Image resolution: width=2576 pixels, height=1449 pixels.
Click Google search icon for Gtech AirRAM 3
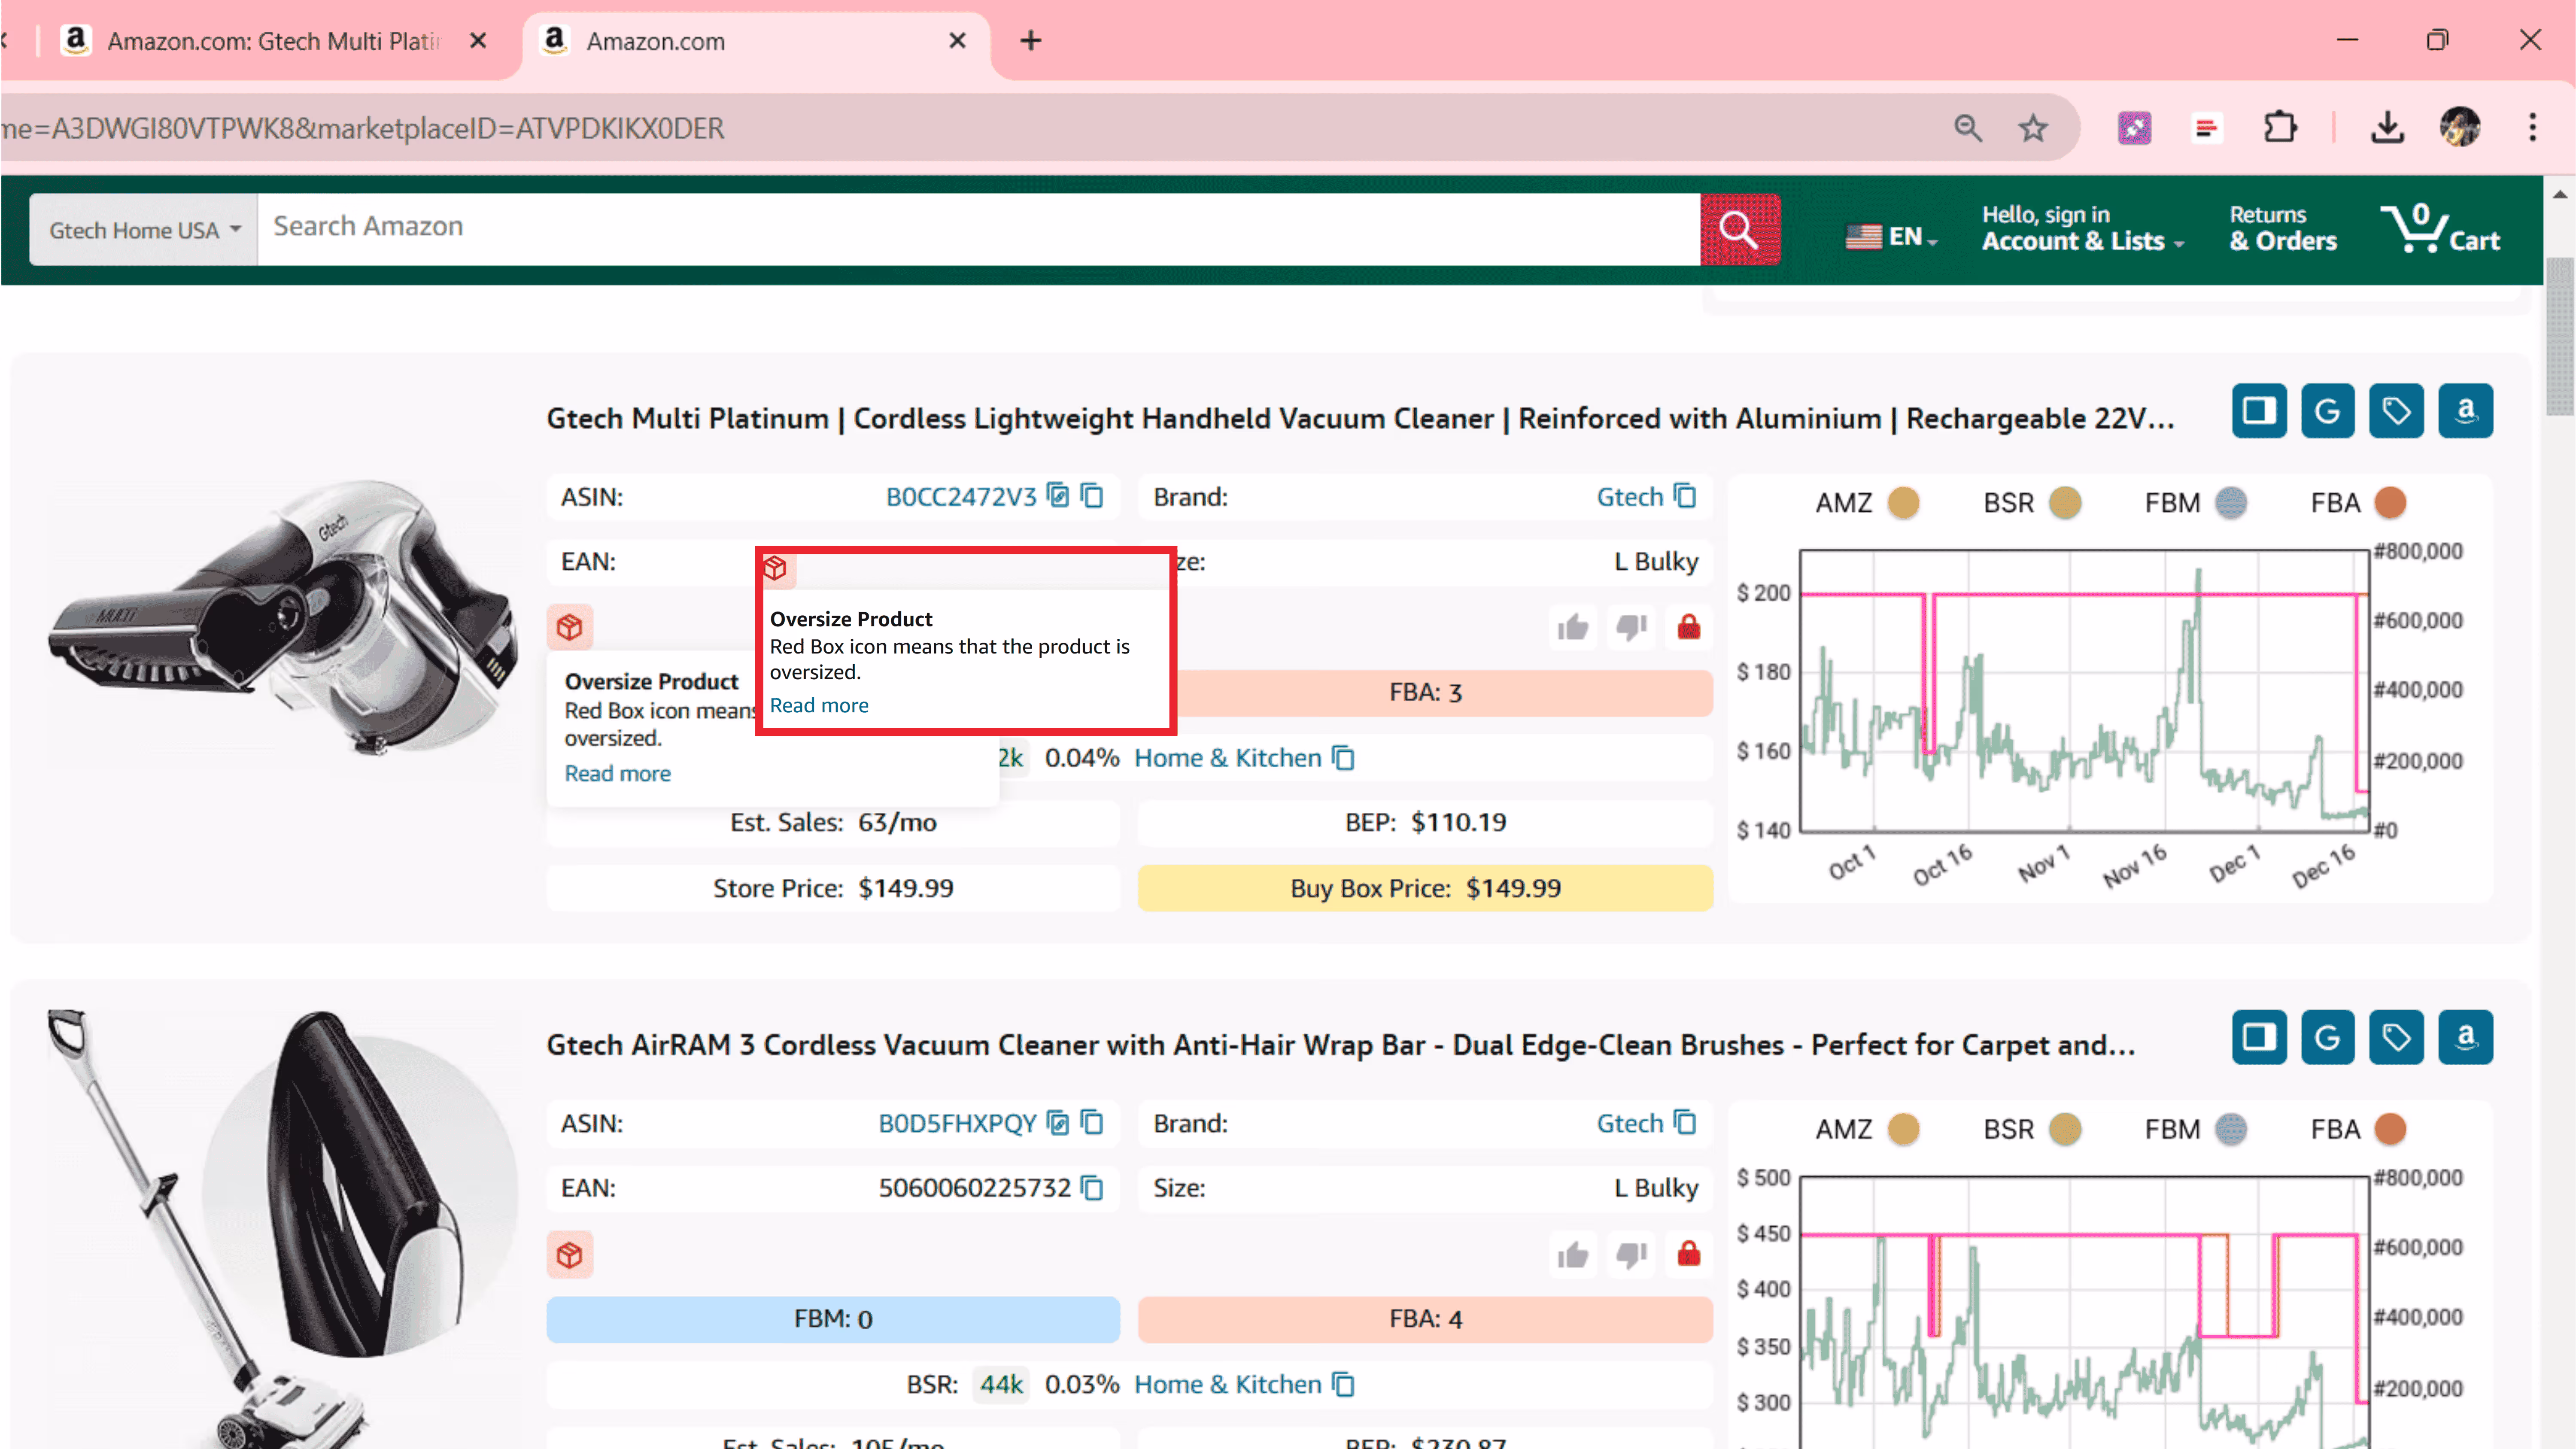[x=2328, y=1037]
